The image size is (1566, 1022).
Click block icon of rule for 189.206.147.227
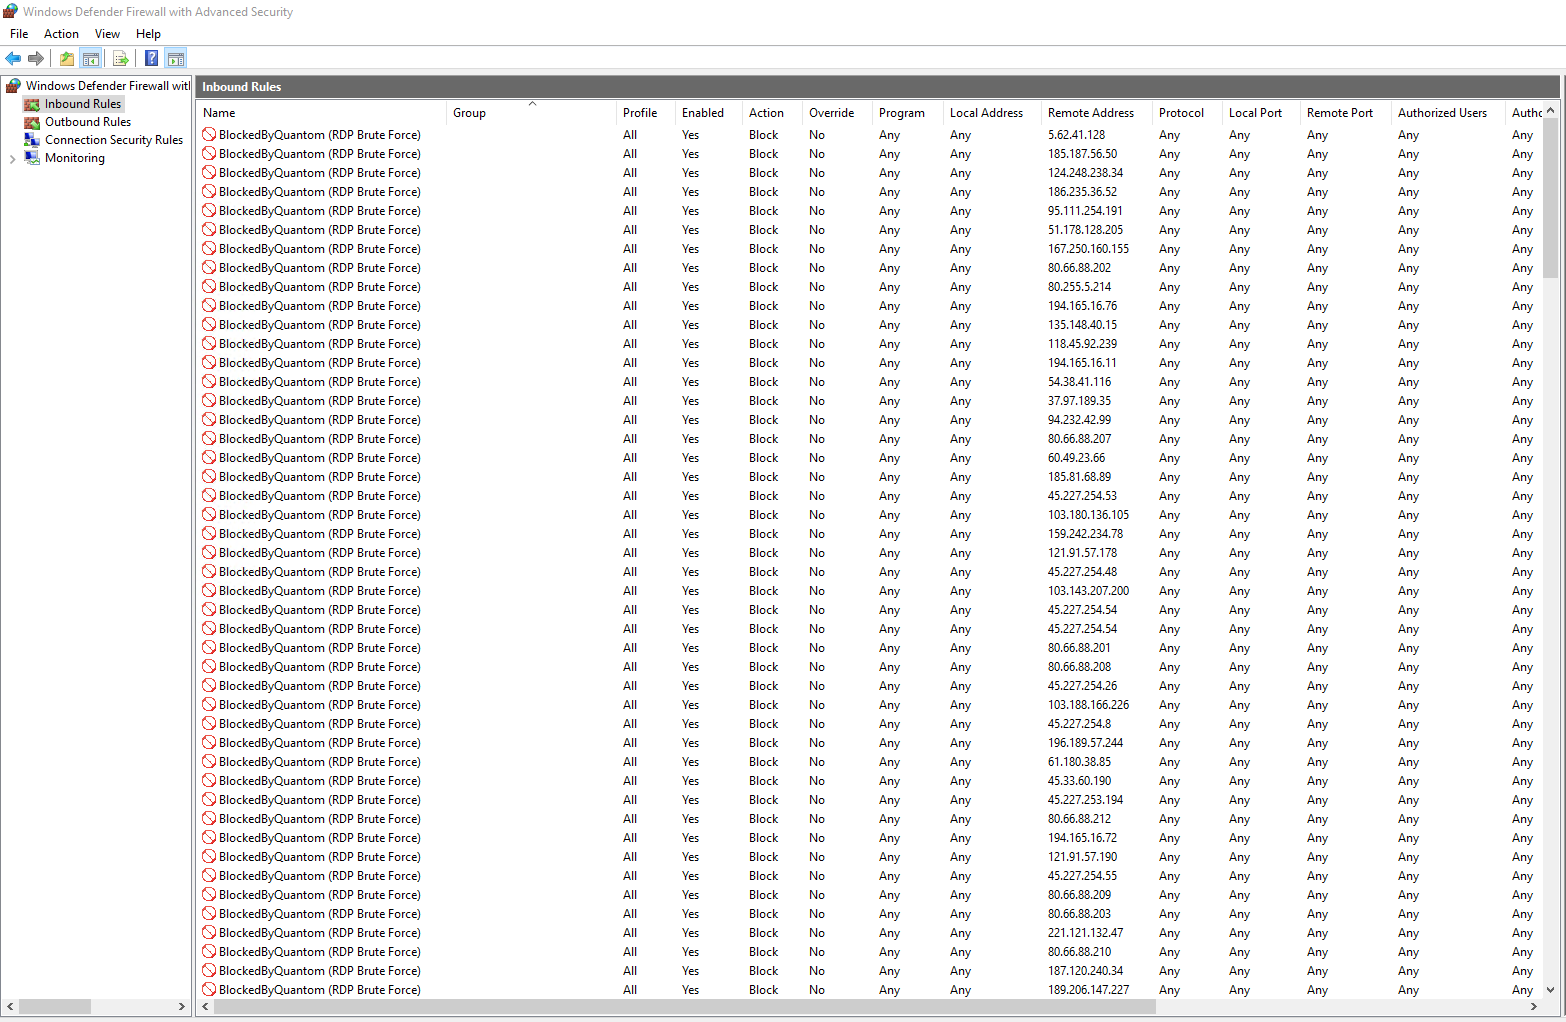coord(209,989)
